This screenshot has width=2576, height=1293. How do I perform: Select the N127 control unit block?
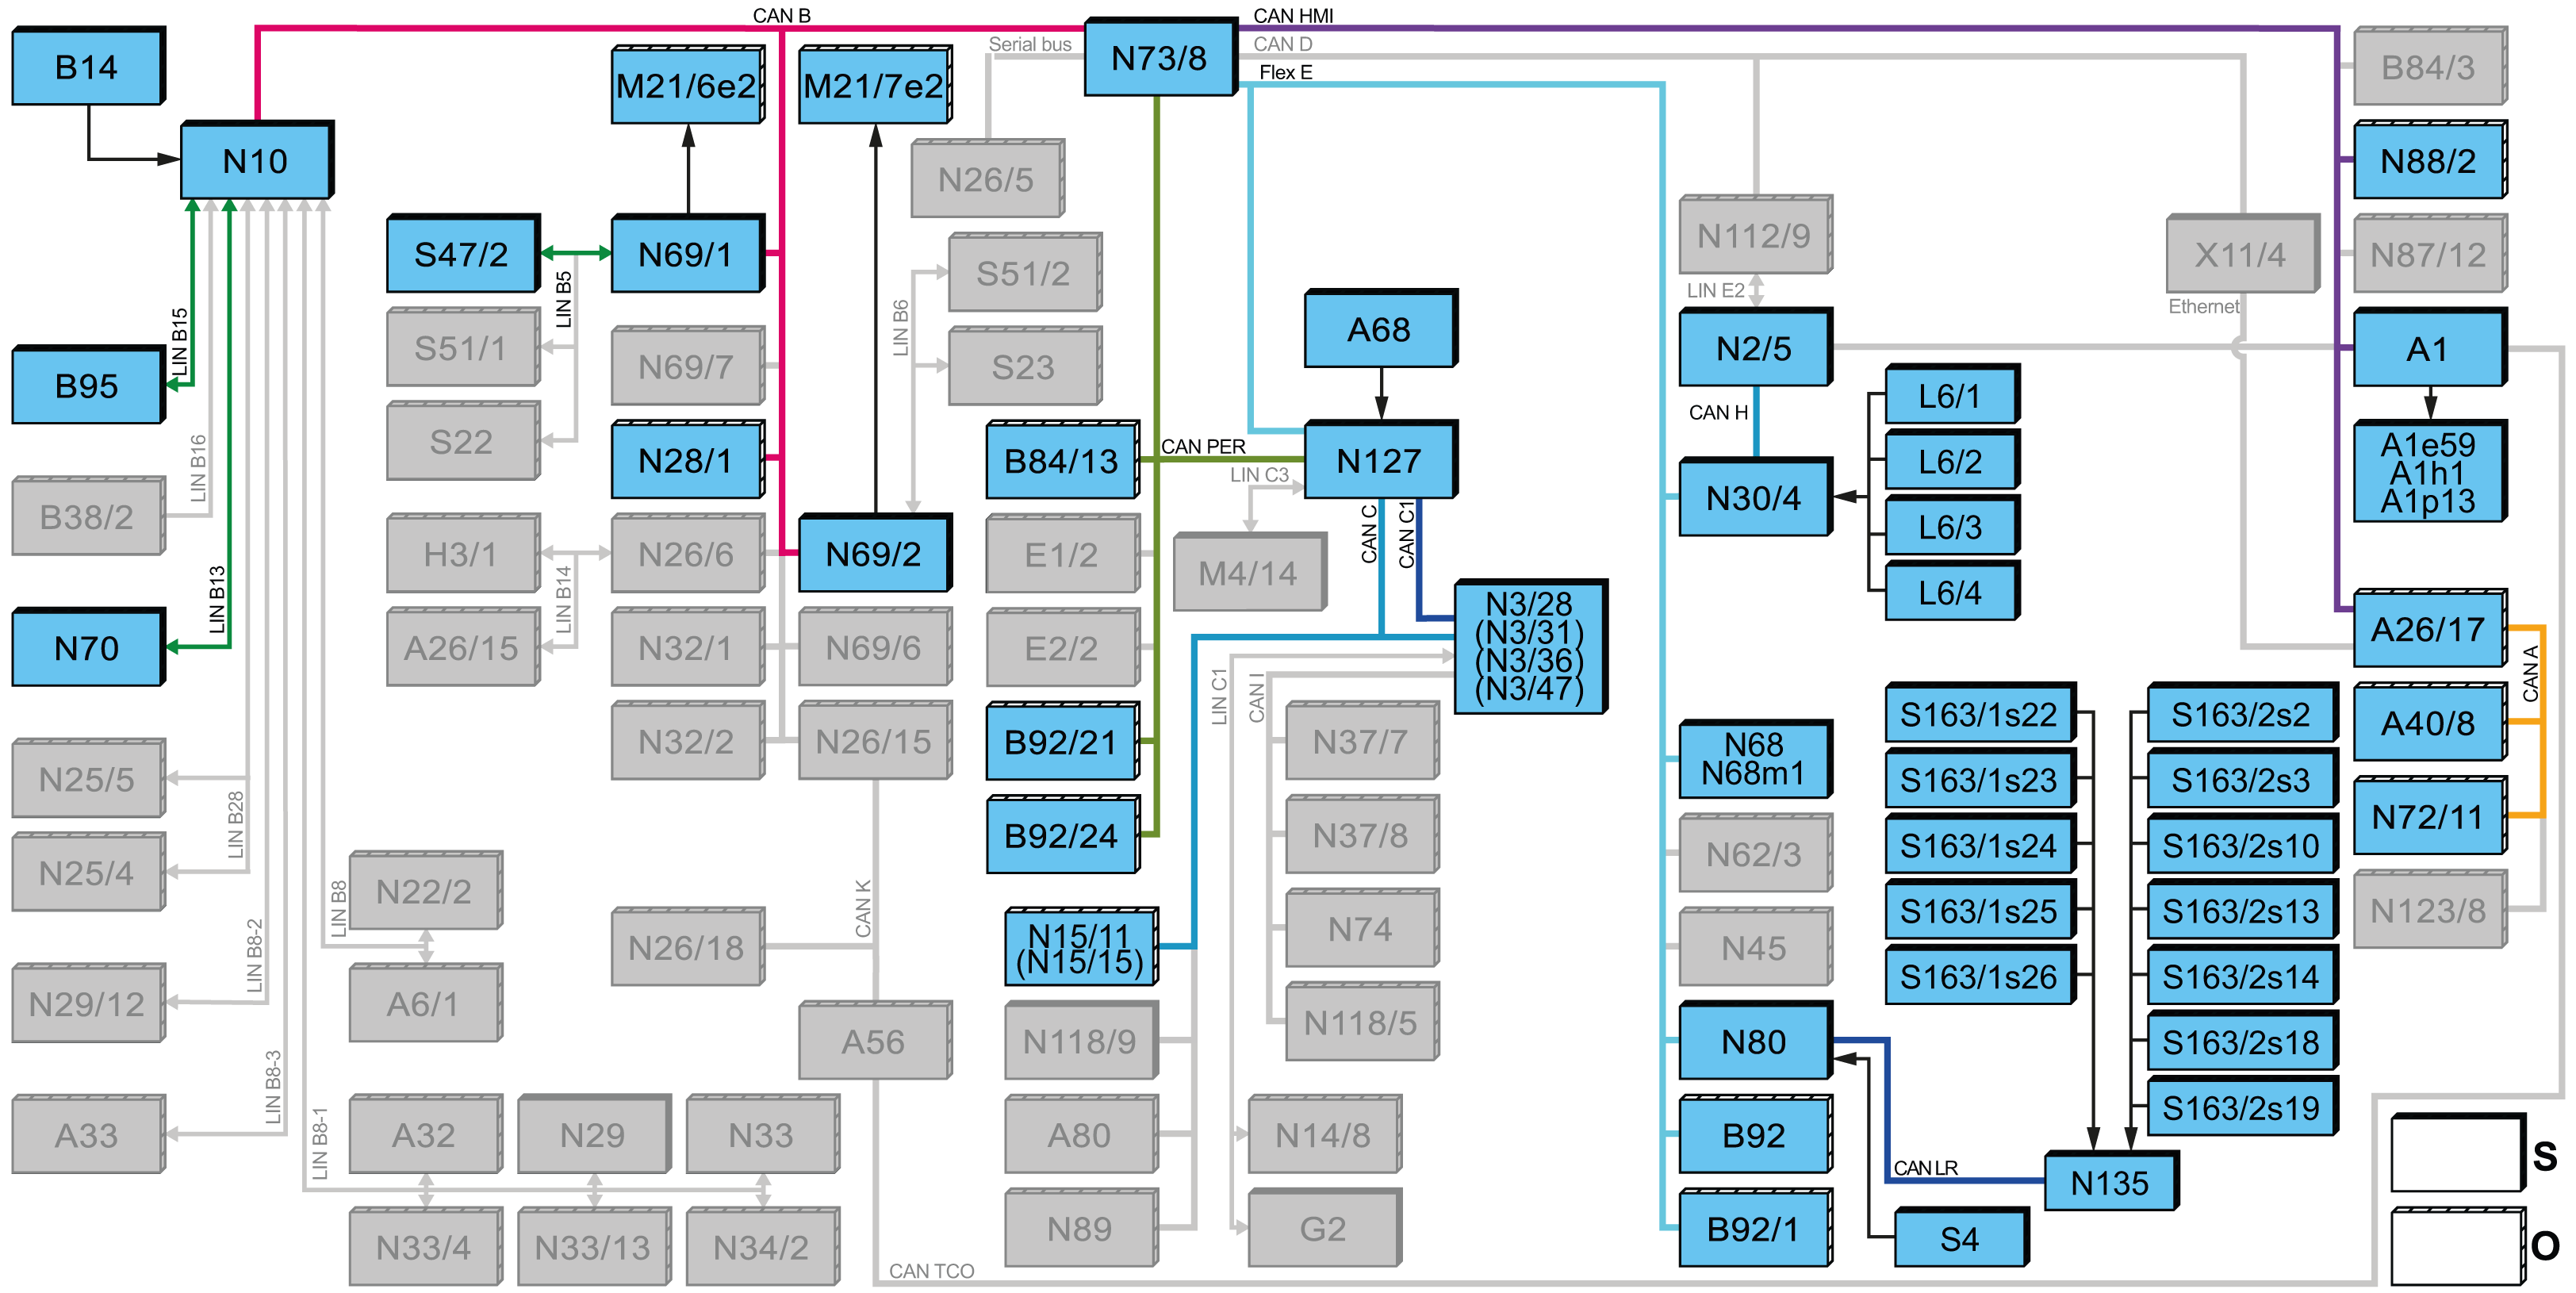click(x=1380, y=460)
